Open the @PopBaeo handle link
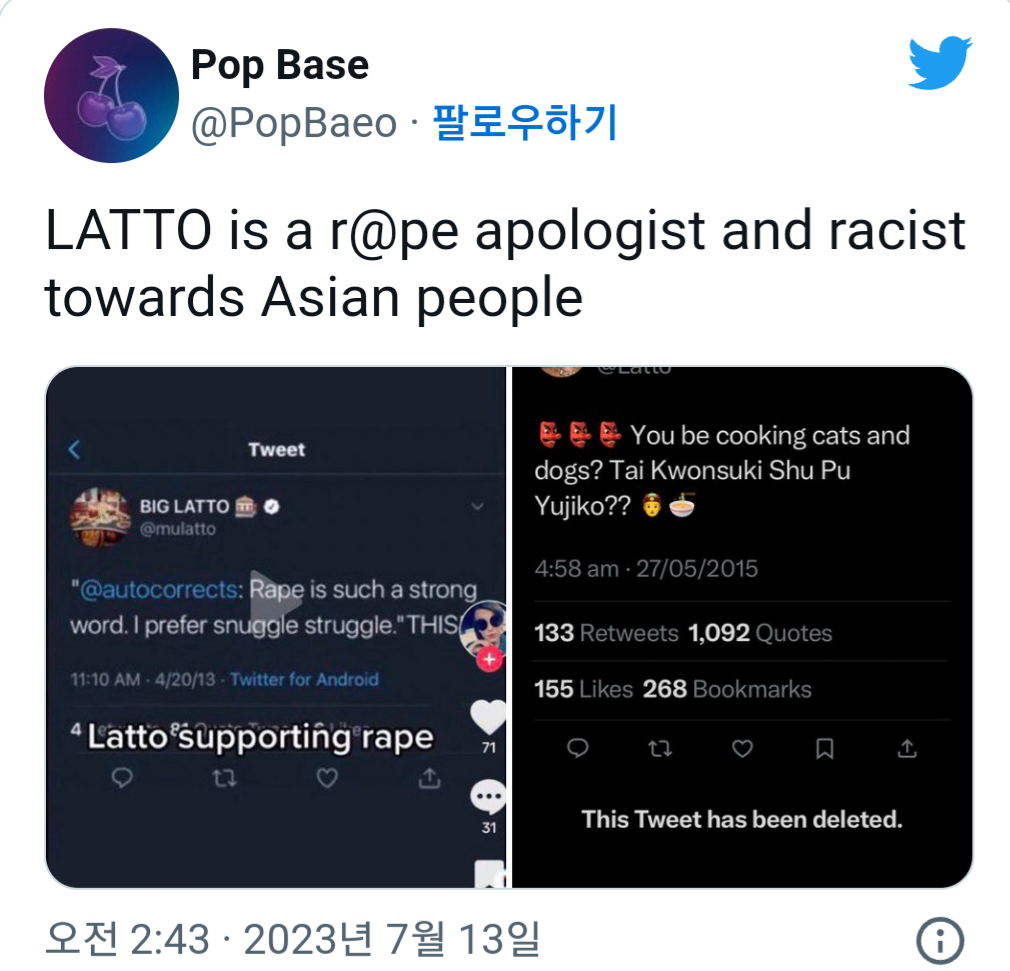The image size is (1010, 971). (294, 123)
